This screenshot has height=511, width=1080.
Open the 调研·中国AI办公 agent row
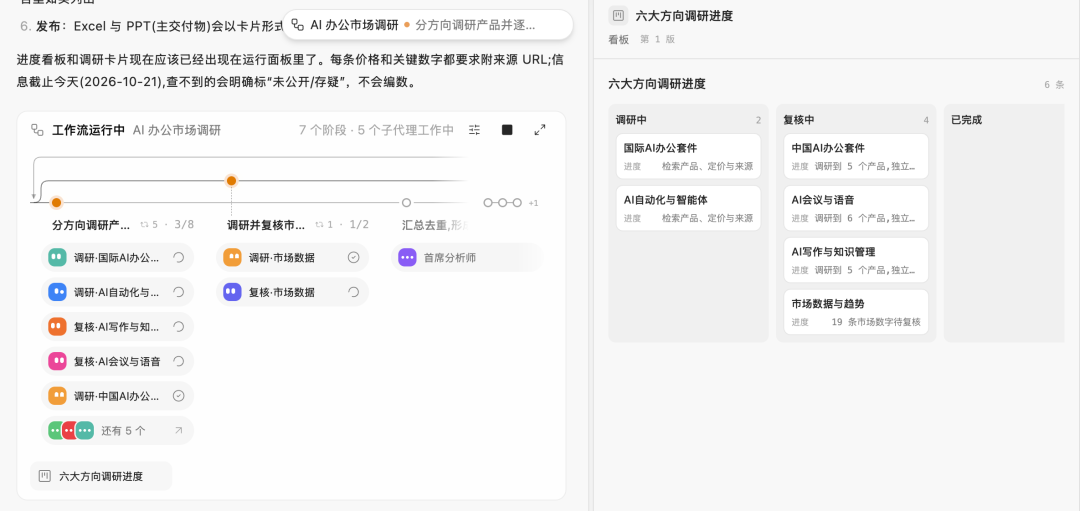click(118, 395)
